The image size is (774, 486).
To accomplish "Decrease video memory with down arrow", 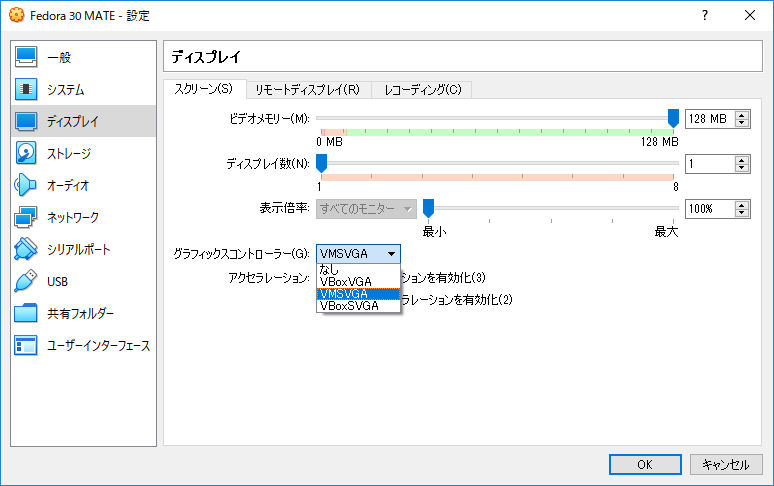I will pos(741,122).
